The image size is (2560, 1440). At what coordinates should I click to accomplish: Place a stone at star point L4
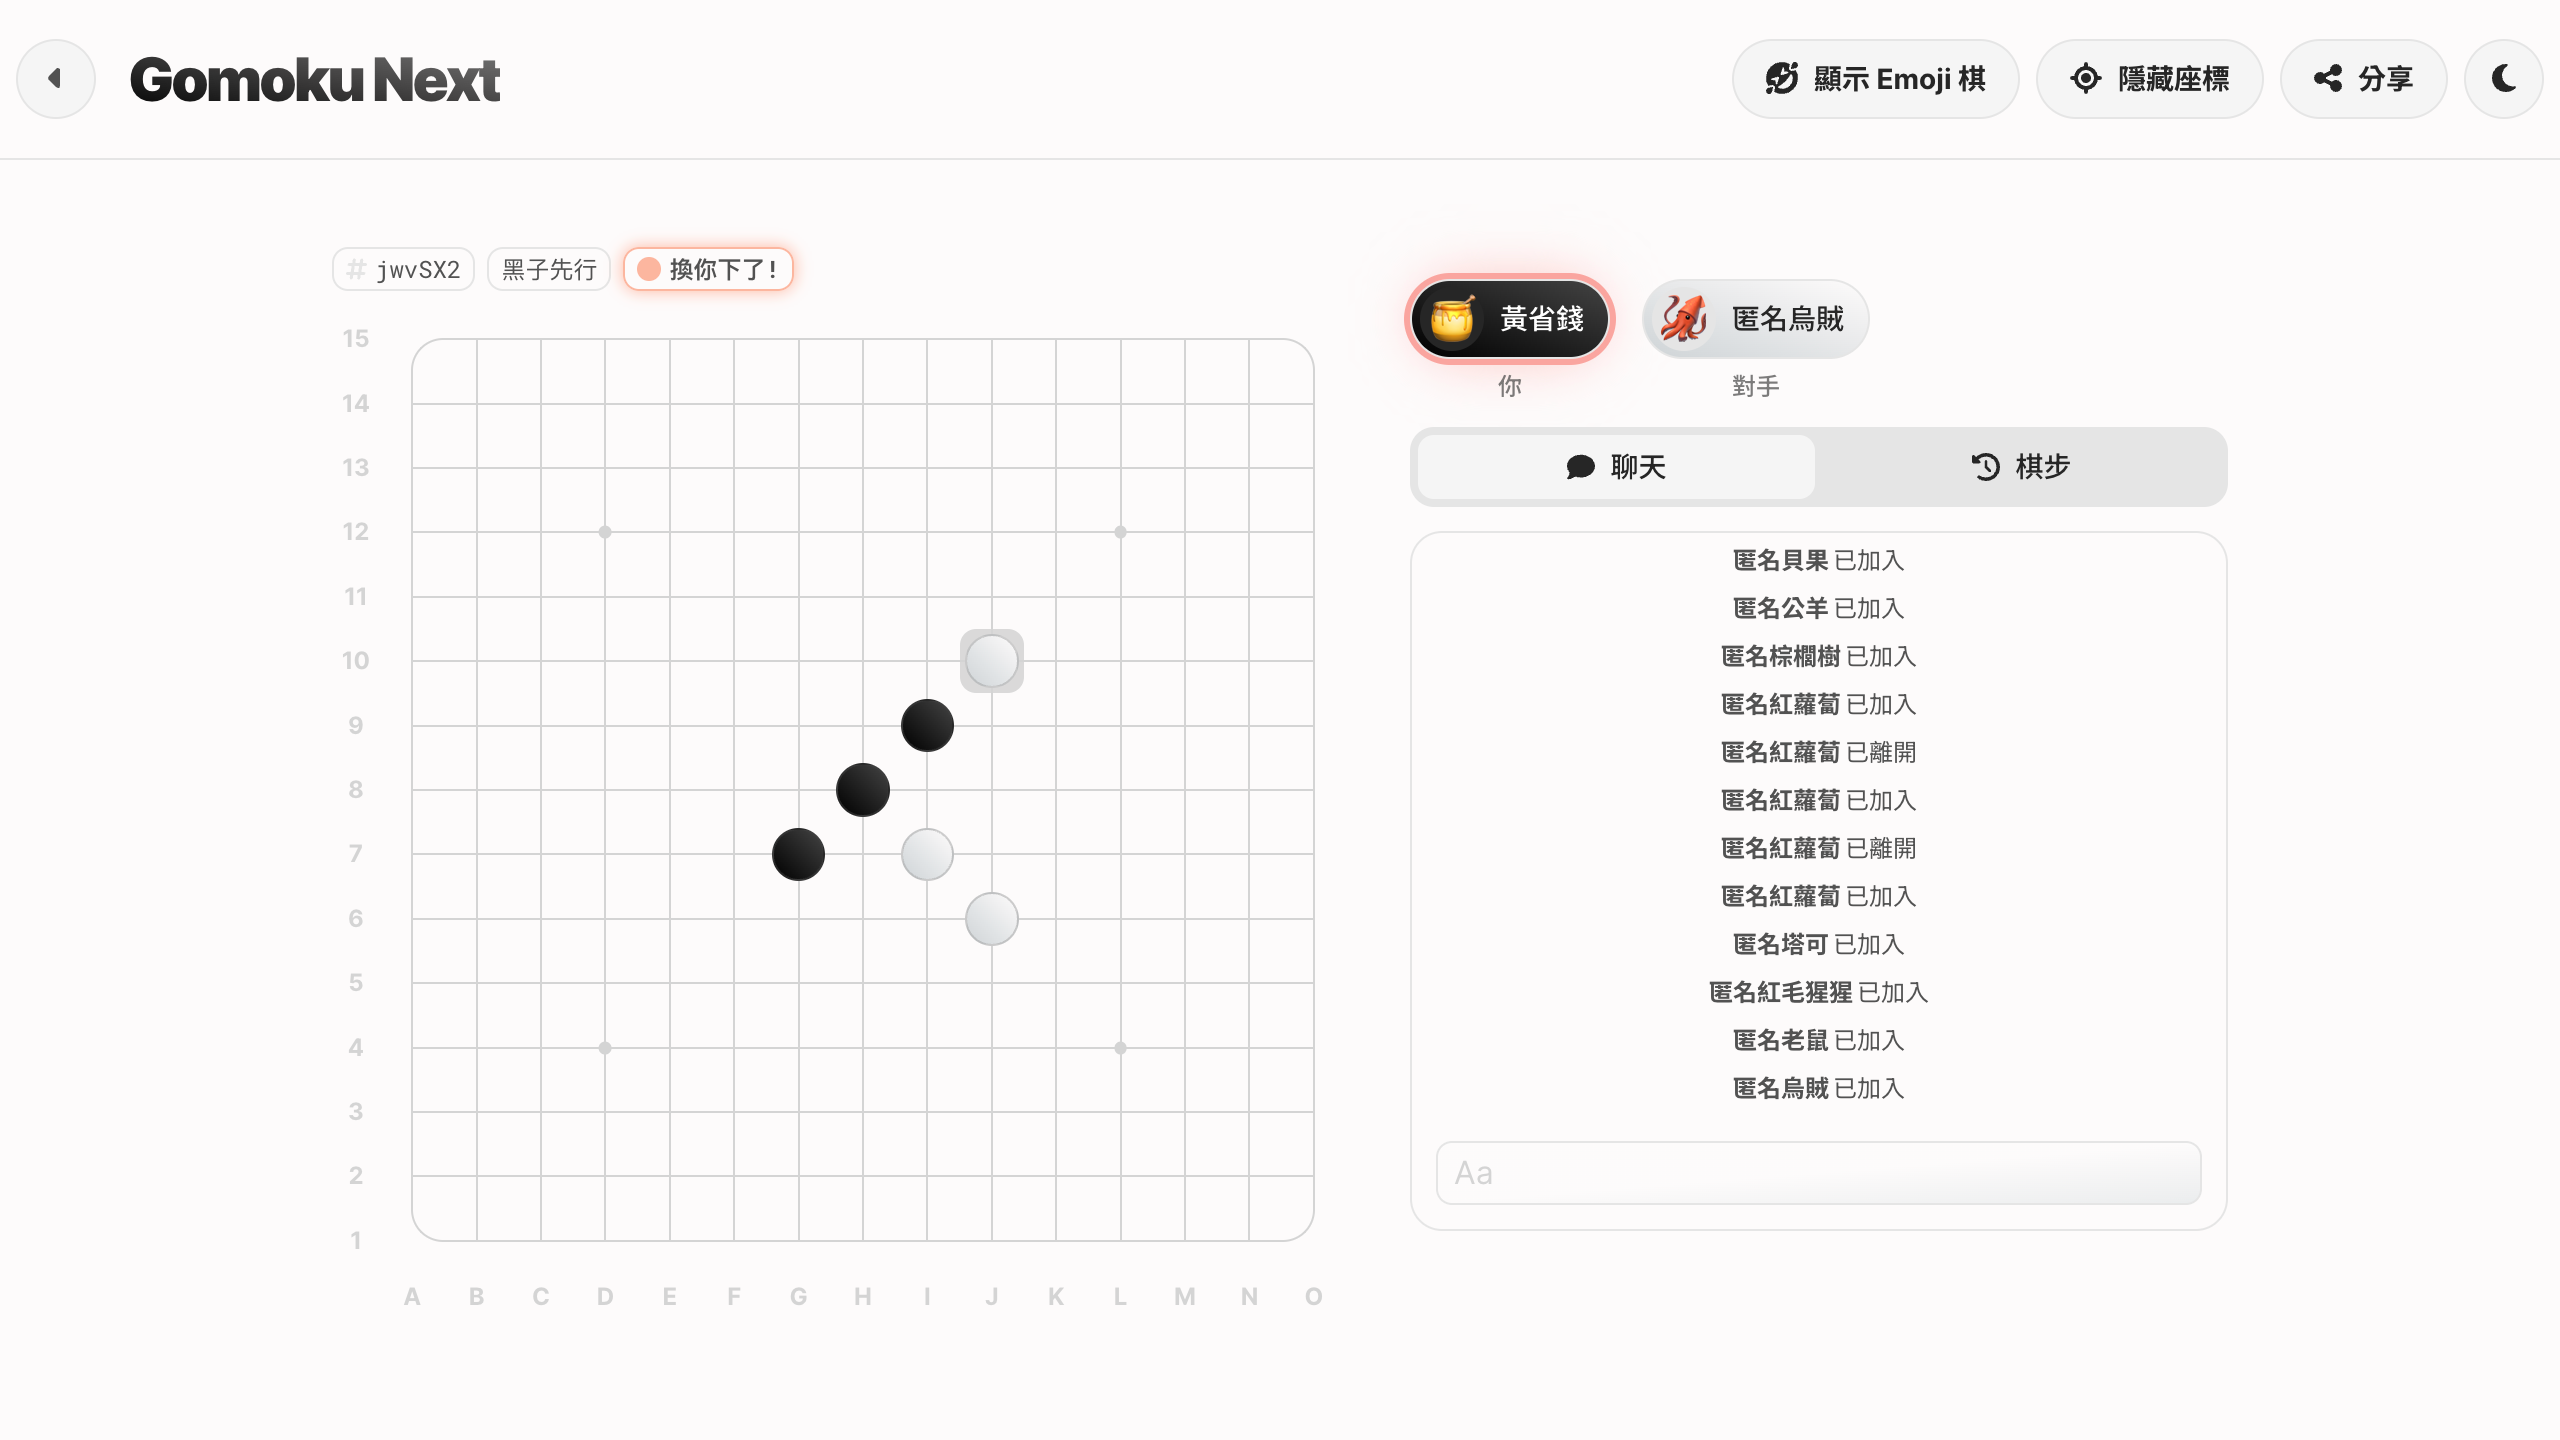tap(1120, 1048)
